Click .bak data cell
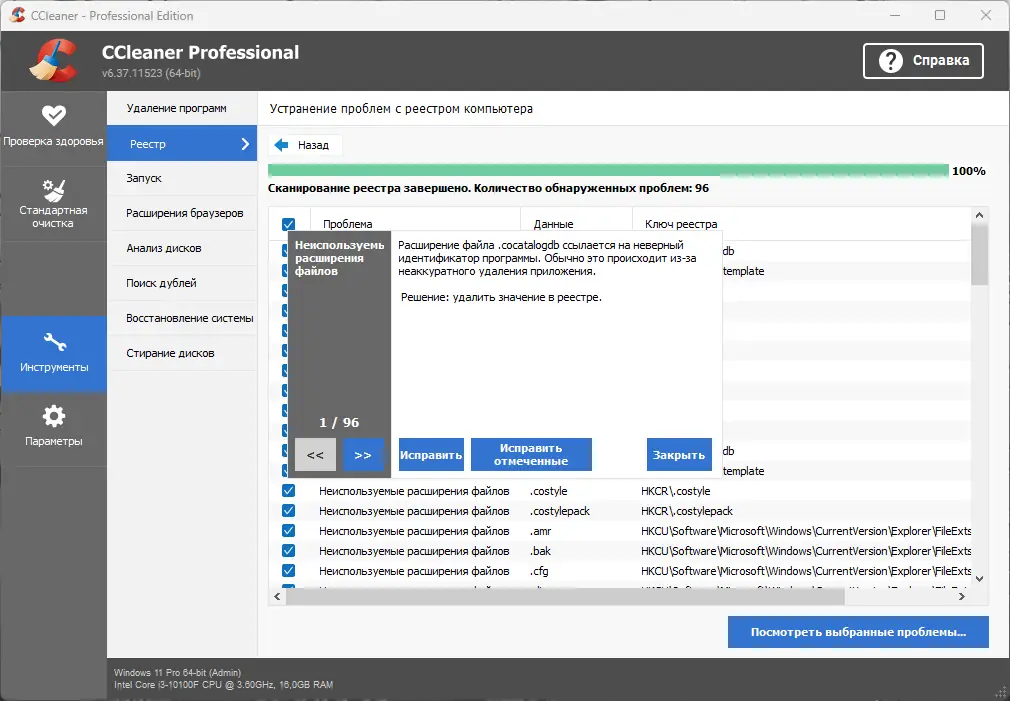 (x=540, y=551)
